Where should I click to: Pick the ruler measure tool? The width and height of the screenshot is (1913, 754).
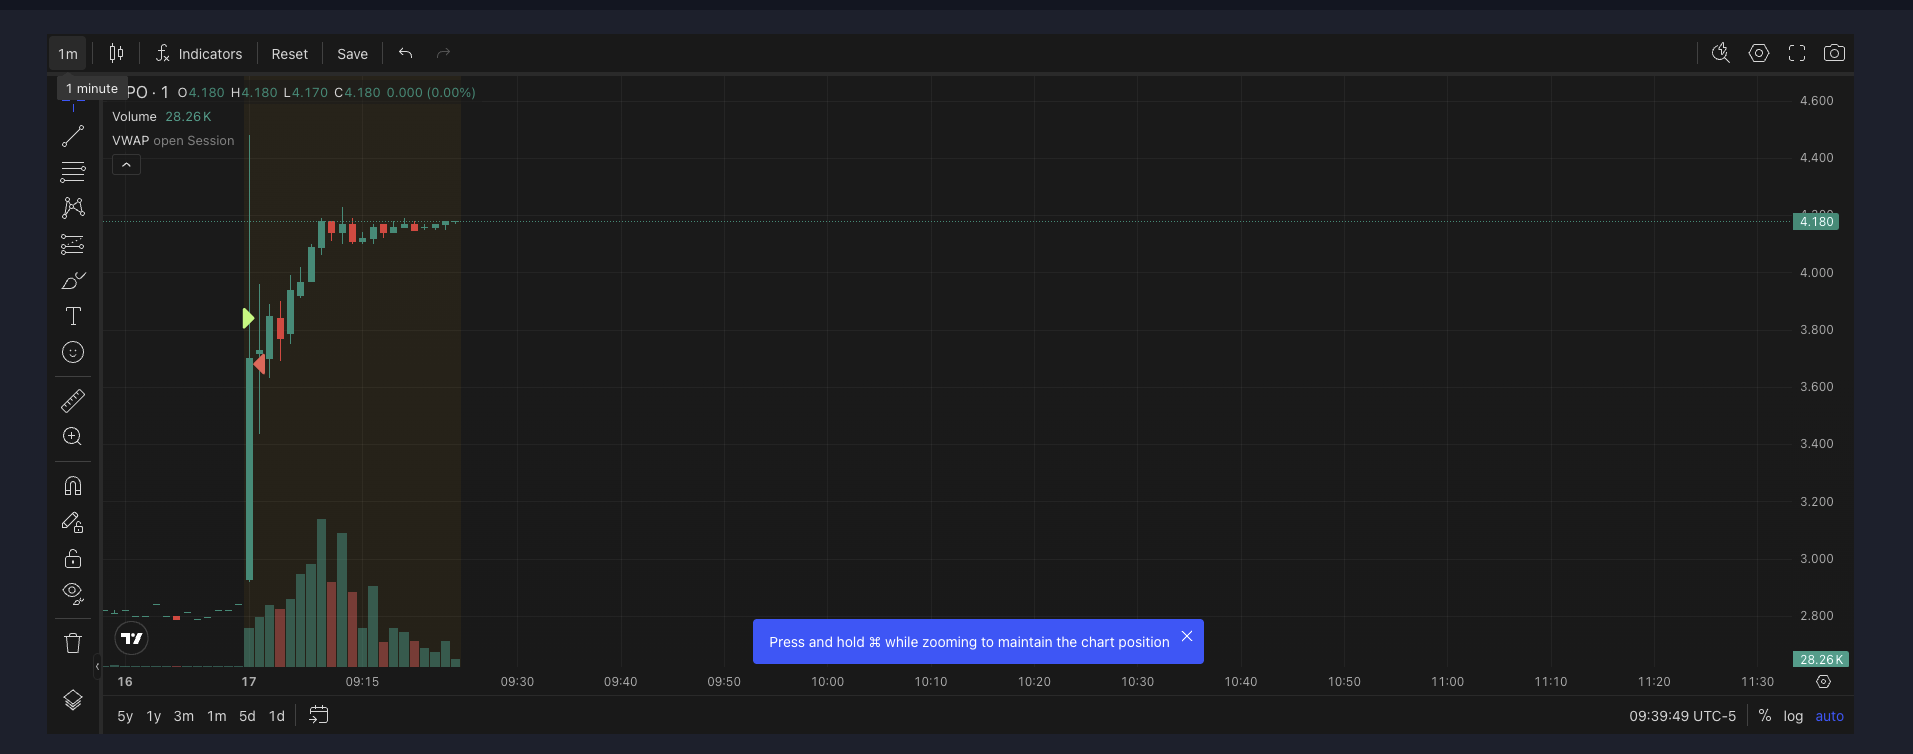click(x=73, y=401)
